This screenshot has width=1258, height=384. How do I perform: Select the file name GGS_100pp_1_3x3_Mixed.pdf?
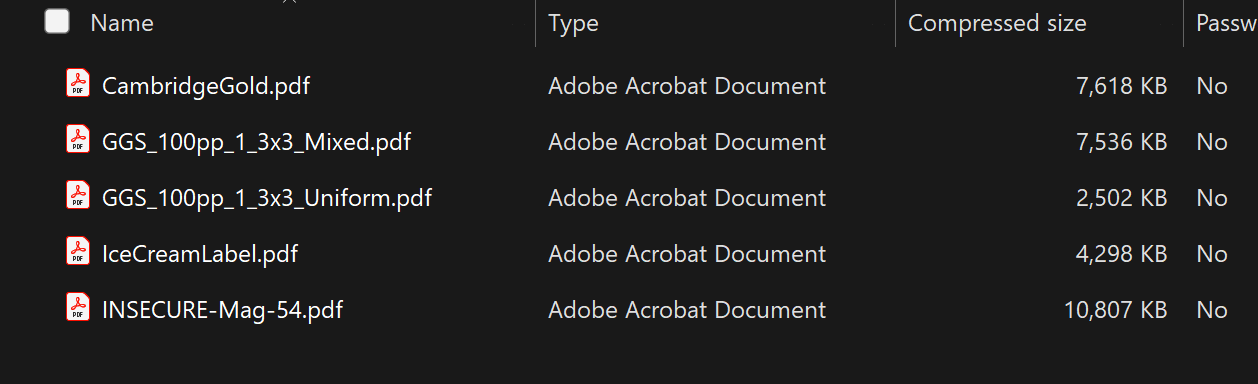pyautogui.click(x=256, y=142)
